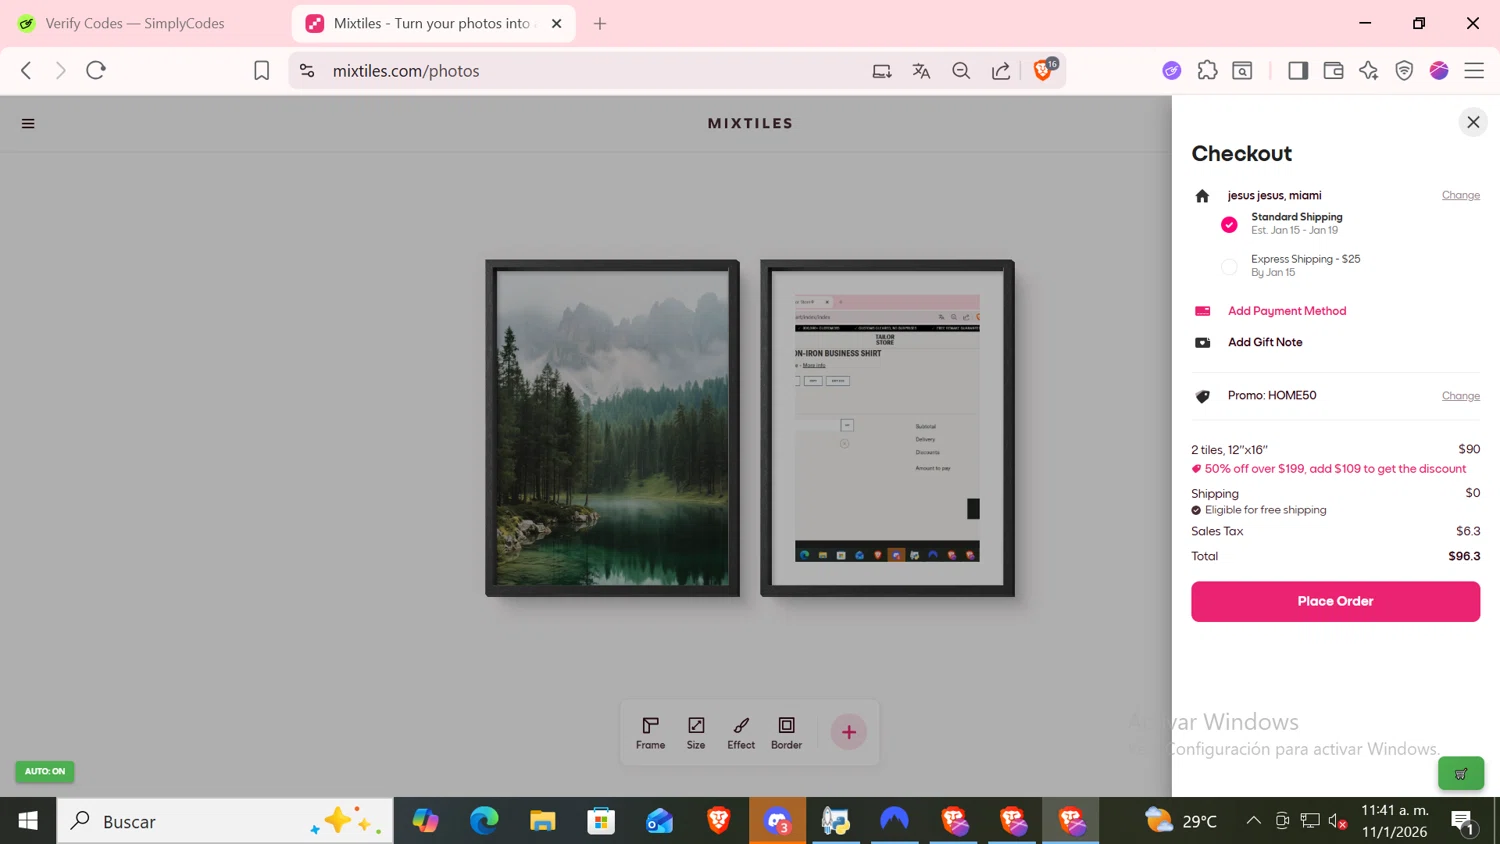Change the HOME50 promo code
This screenshot has width=1500, height=844.
click(1460, 396)
